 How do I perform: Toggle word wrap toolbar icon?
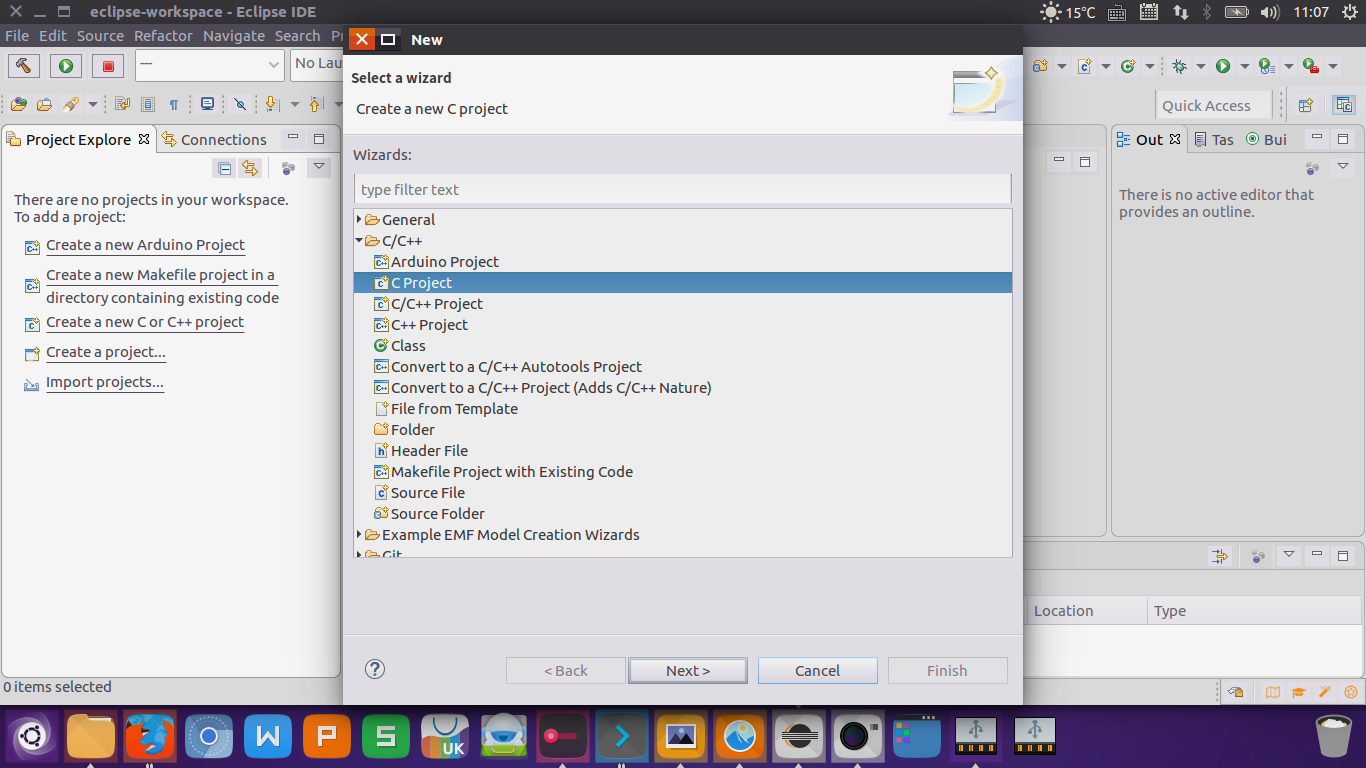(123, 104)
